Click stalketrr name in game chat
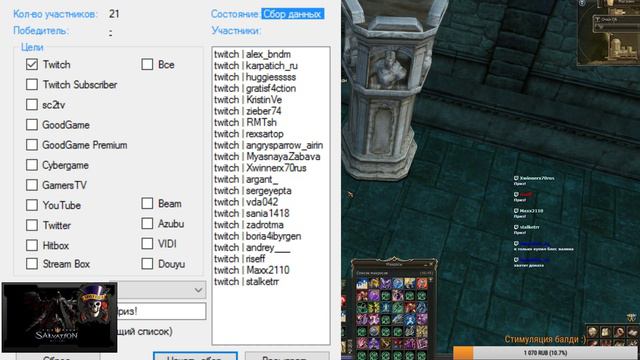The image size is (640, 360). (529, 227)
